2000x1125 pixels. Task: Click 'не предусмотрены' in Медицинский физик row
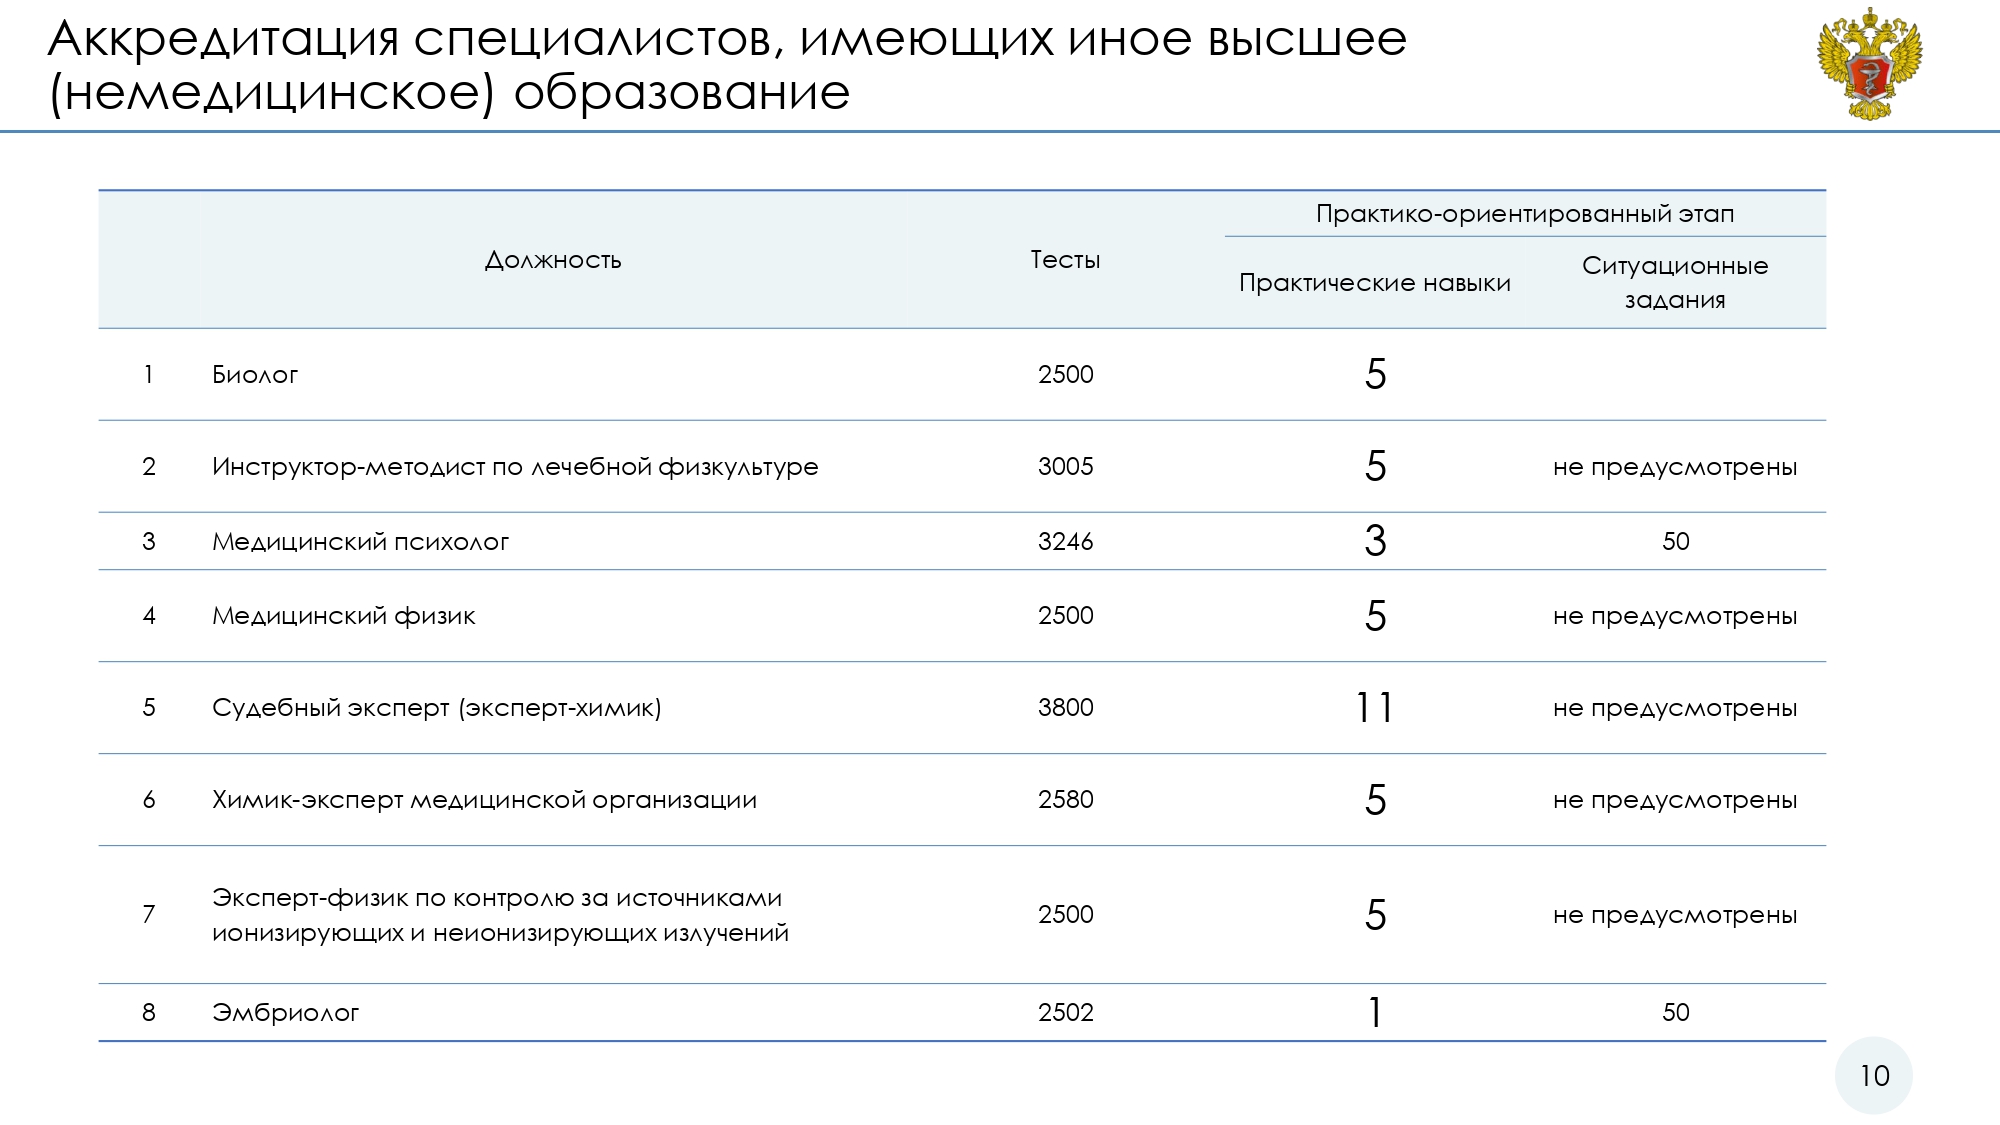(x=1675, y=616)
